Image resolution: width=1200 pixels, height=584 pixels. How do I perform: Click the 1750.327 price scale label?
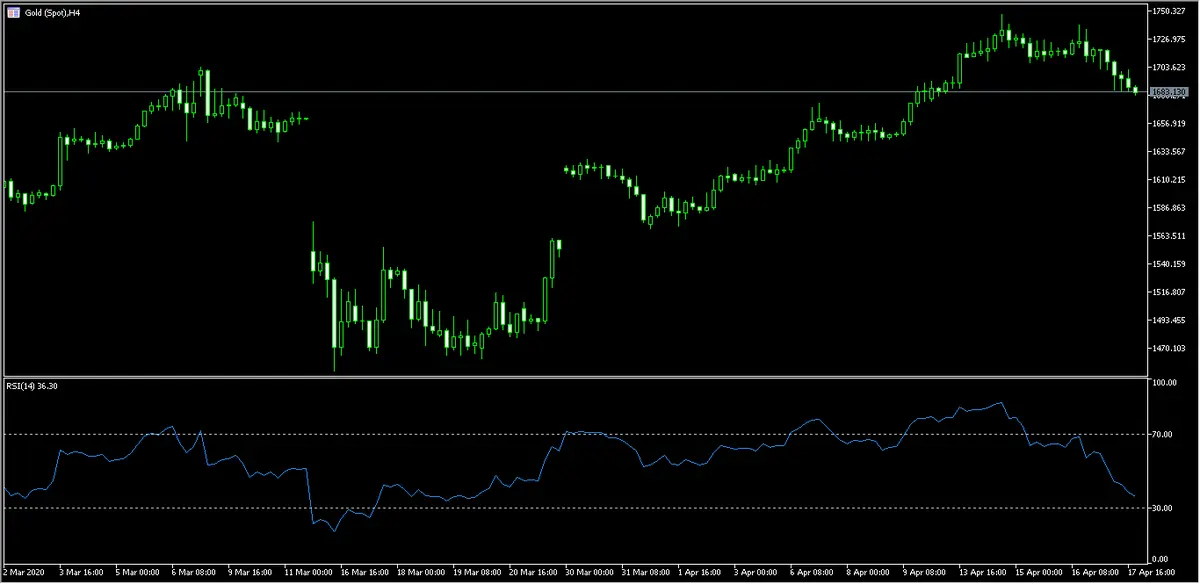click(x=1168, y=11)
